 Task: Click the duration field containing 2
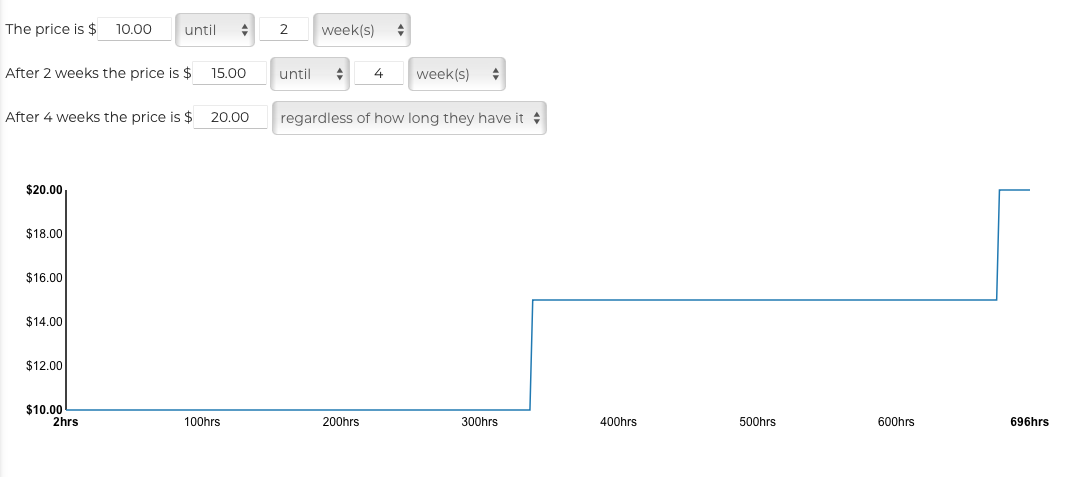click(x=284, y=30)
